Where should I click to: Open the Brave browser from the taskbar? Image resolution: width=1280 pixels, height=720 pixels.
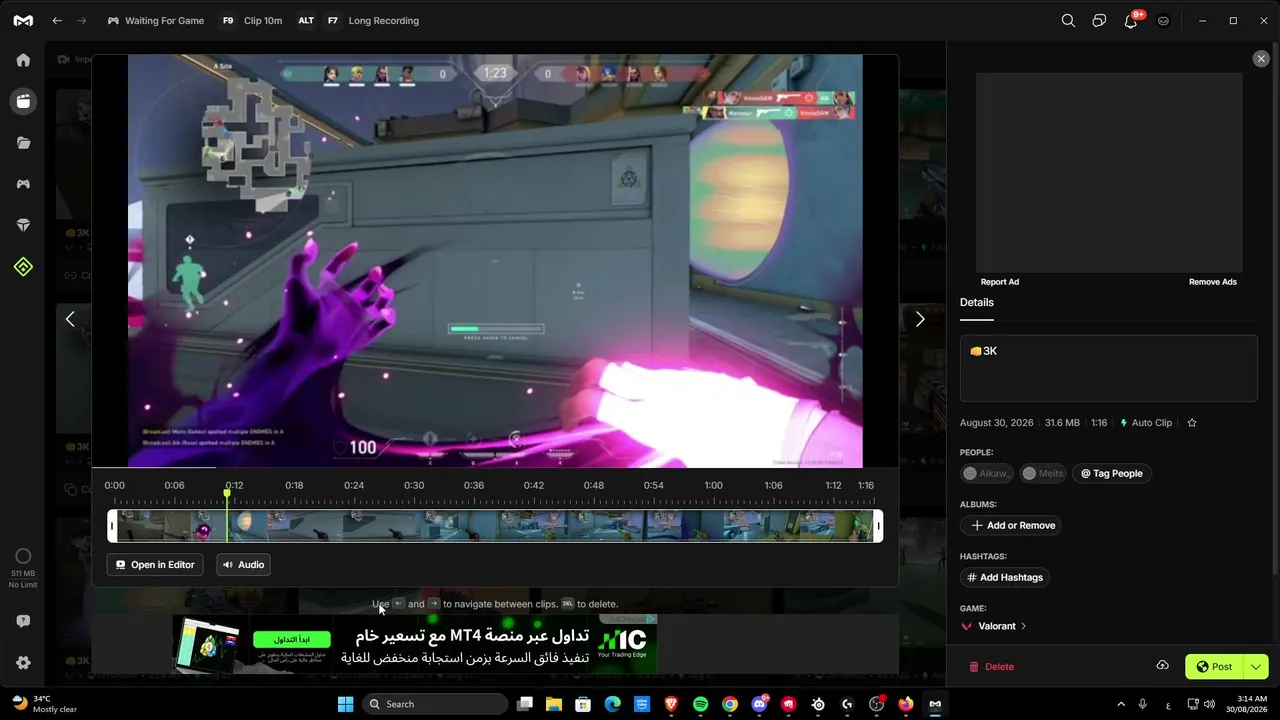tap(671, 704)
